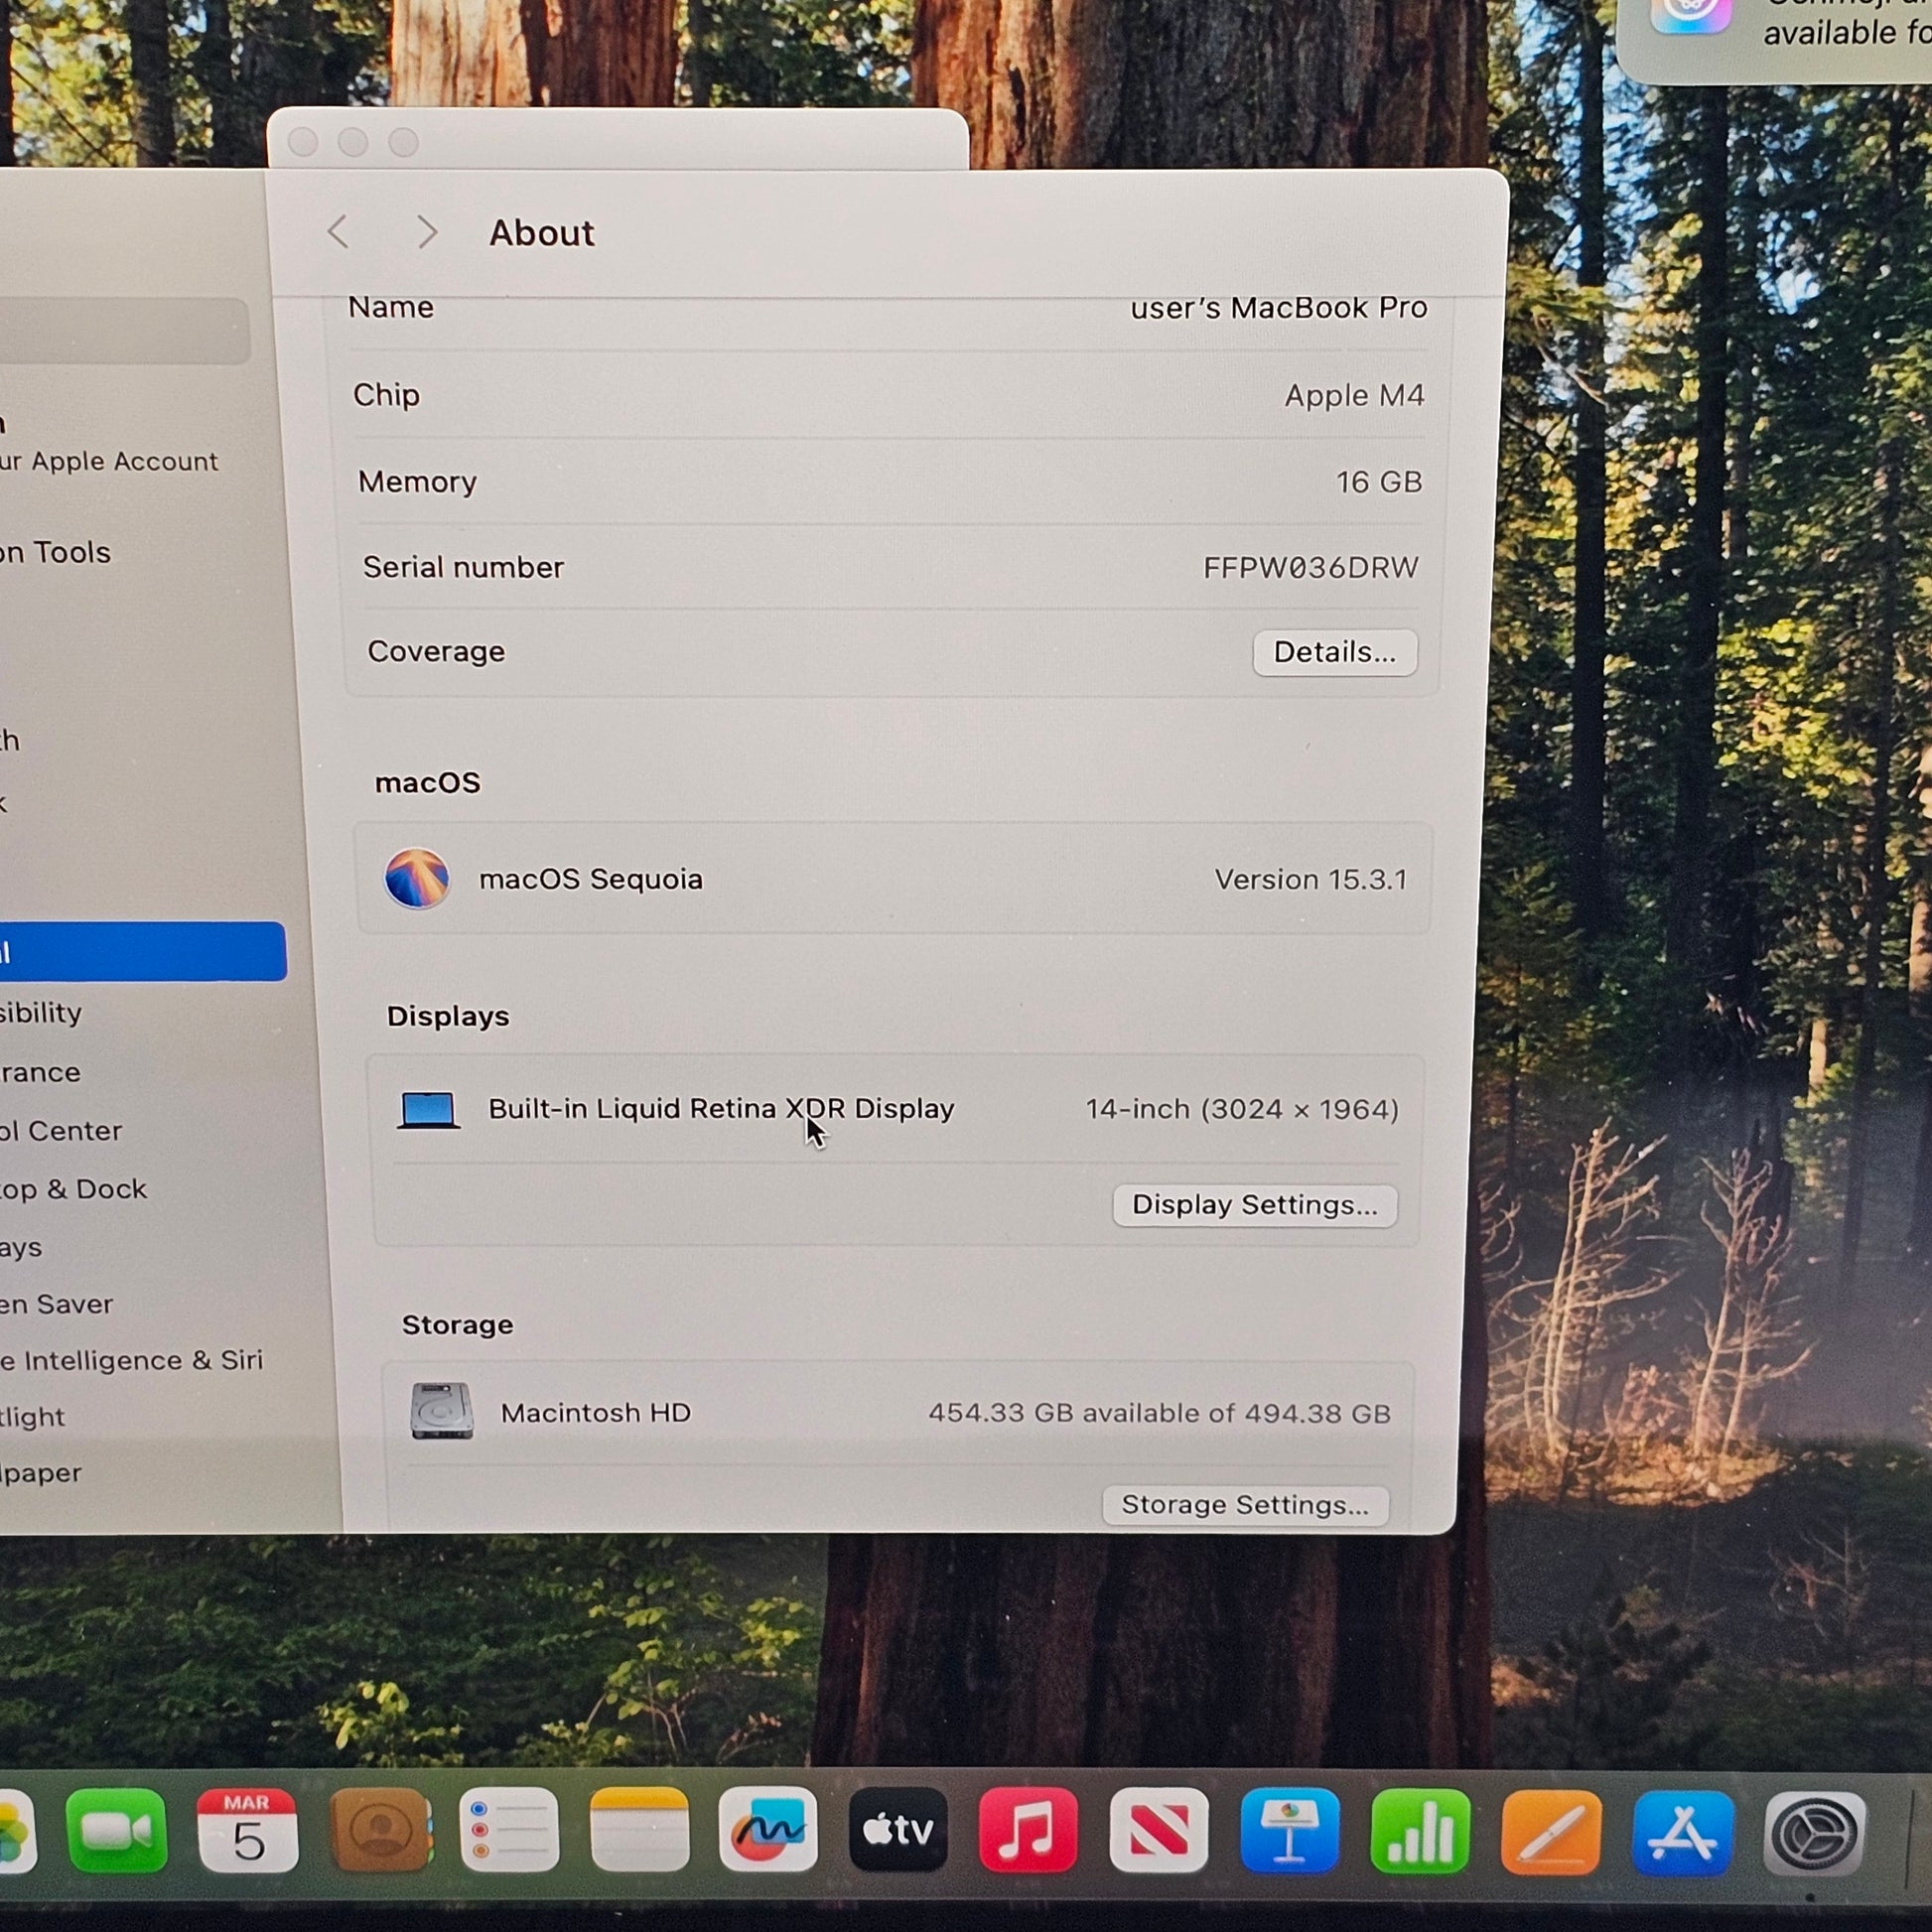1932x1932 pixels.
Task: Open FaceTime from the Dock
Action: 116,1831
